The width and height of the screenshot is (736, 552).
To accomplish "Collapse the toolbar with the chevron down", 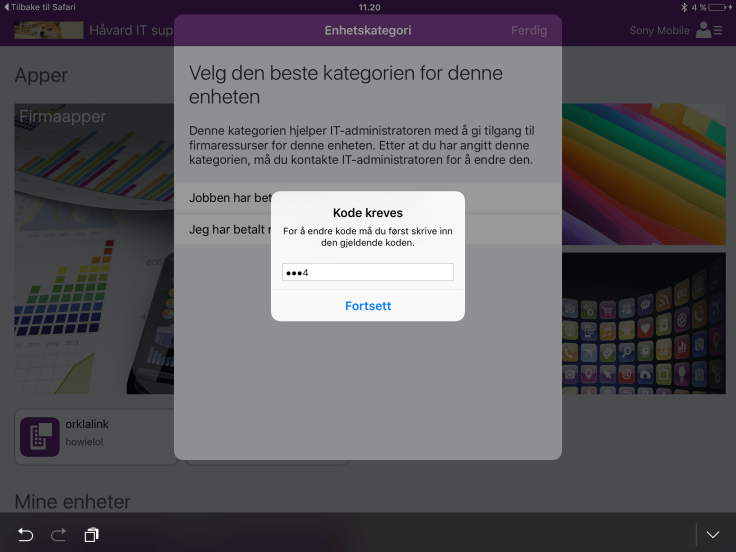I will (713, 535).
